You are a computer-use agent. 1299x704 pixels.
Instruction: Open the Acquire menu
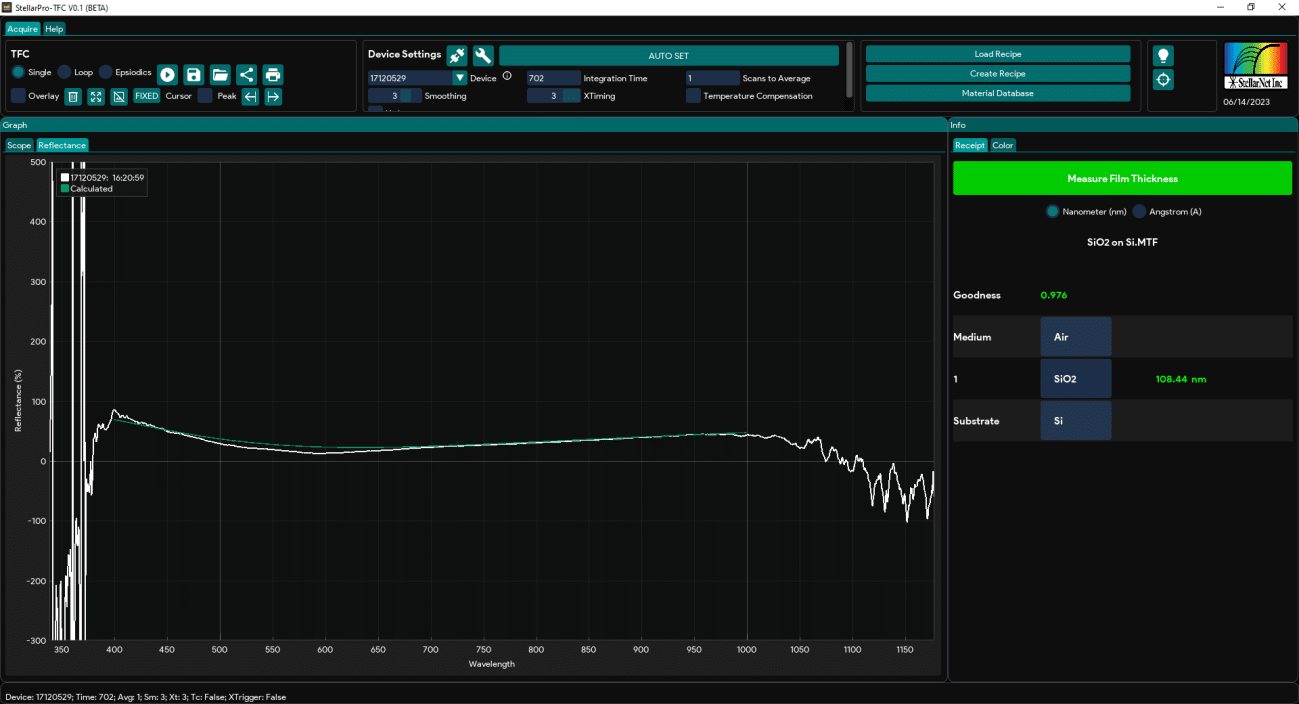22,29
